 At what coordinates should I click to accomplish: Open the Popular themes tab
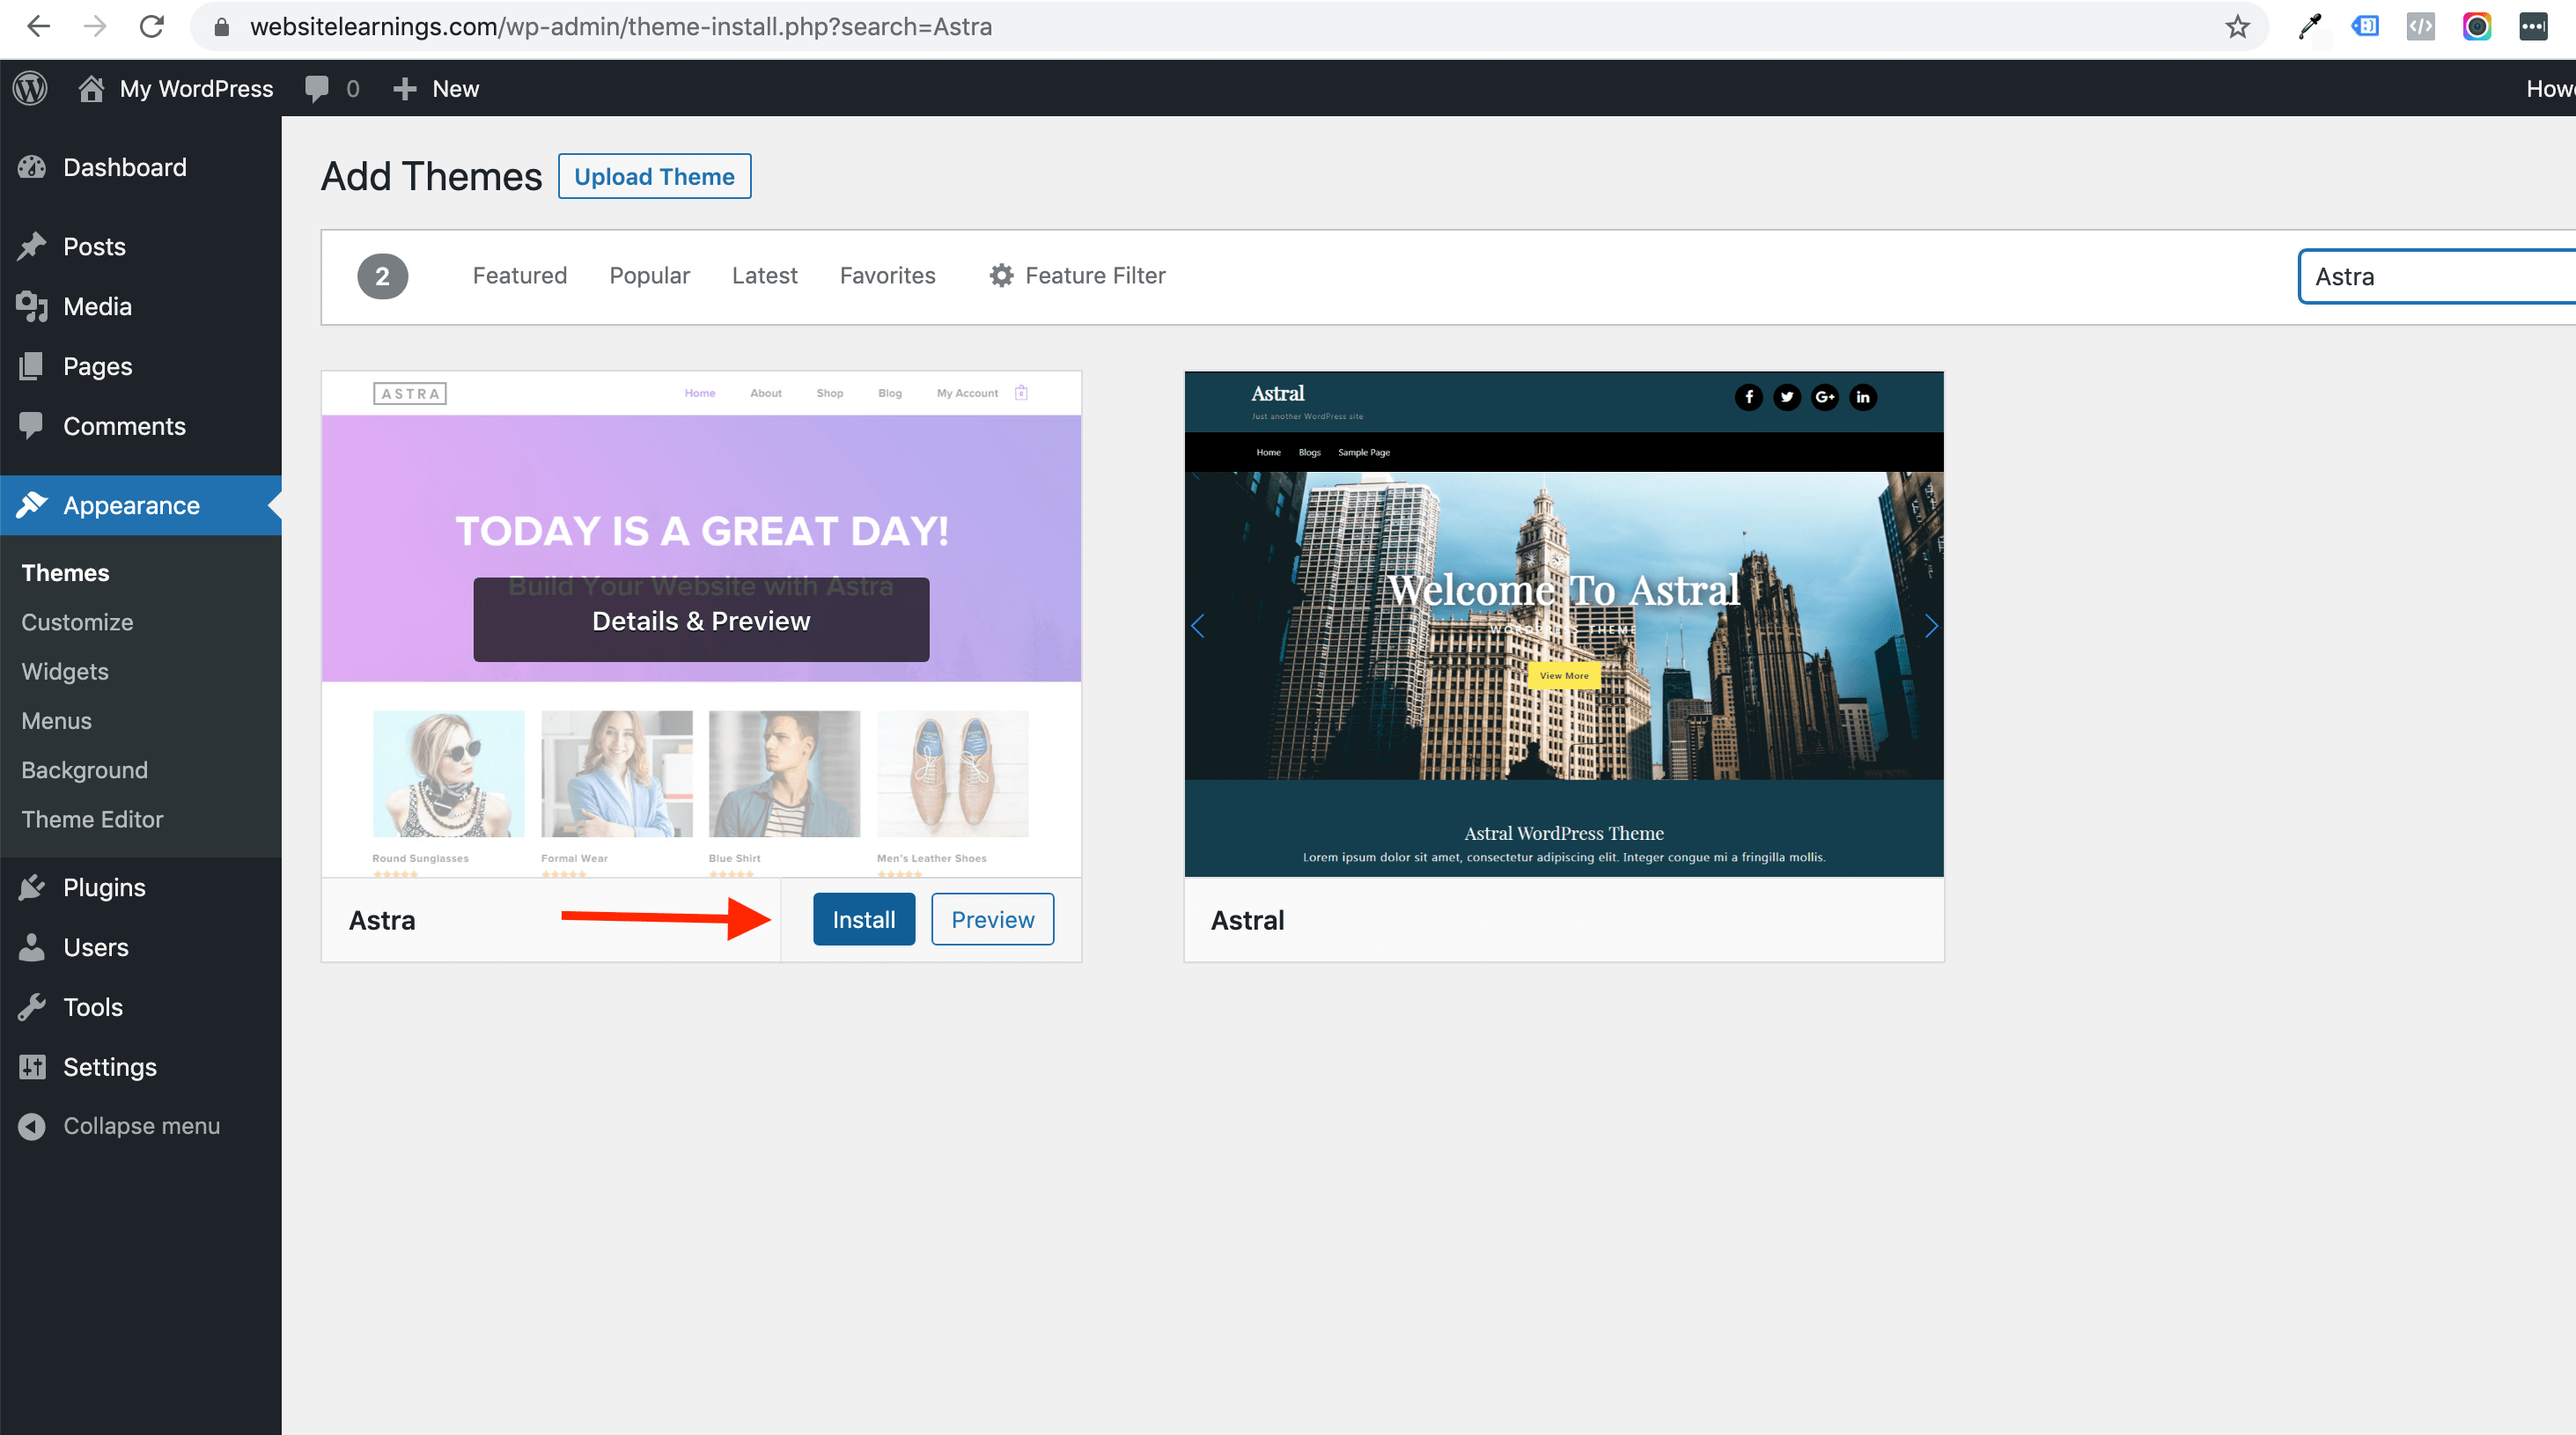pos(650,276)
